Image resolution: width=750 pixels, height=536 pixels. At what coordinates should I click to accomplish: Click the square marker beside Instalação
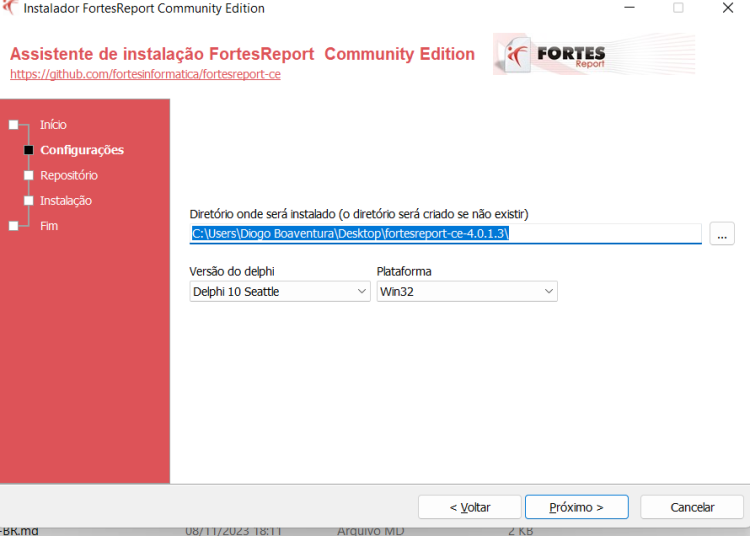(29, 201)
